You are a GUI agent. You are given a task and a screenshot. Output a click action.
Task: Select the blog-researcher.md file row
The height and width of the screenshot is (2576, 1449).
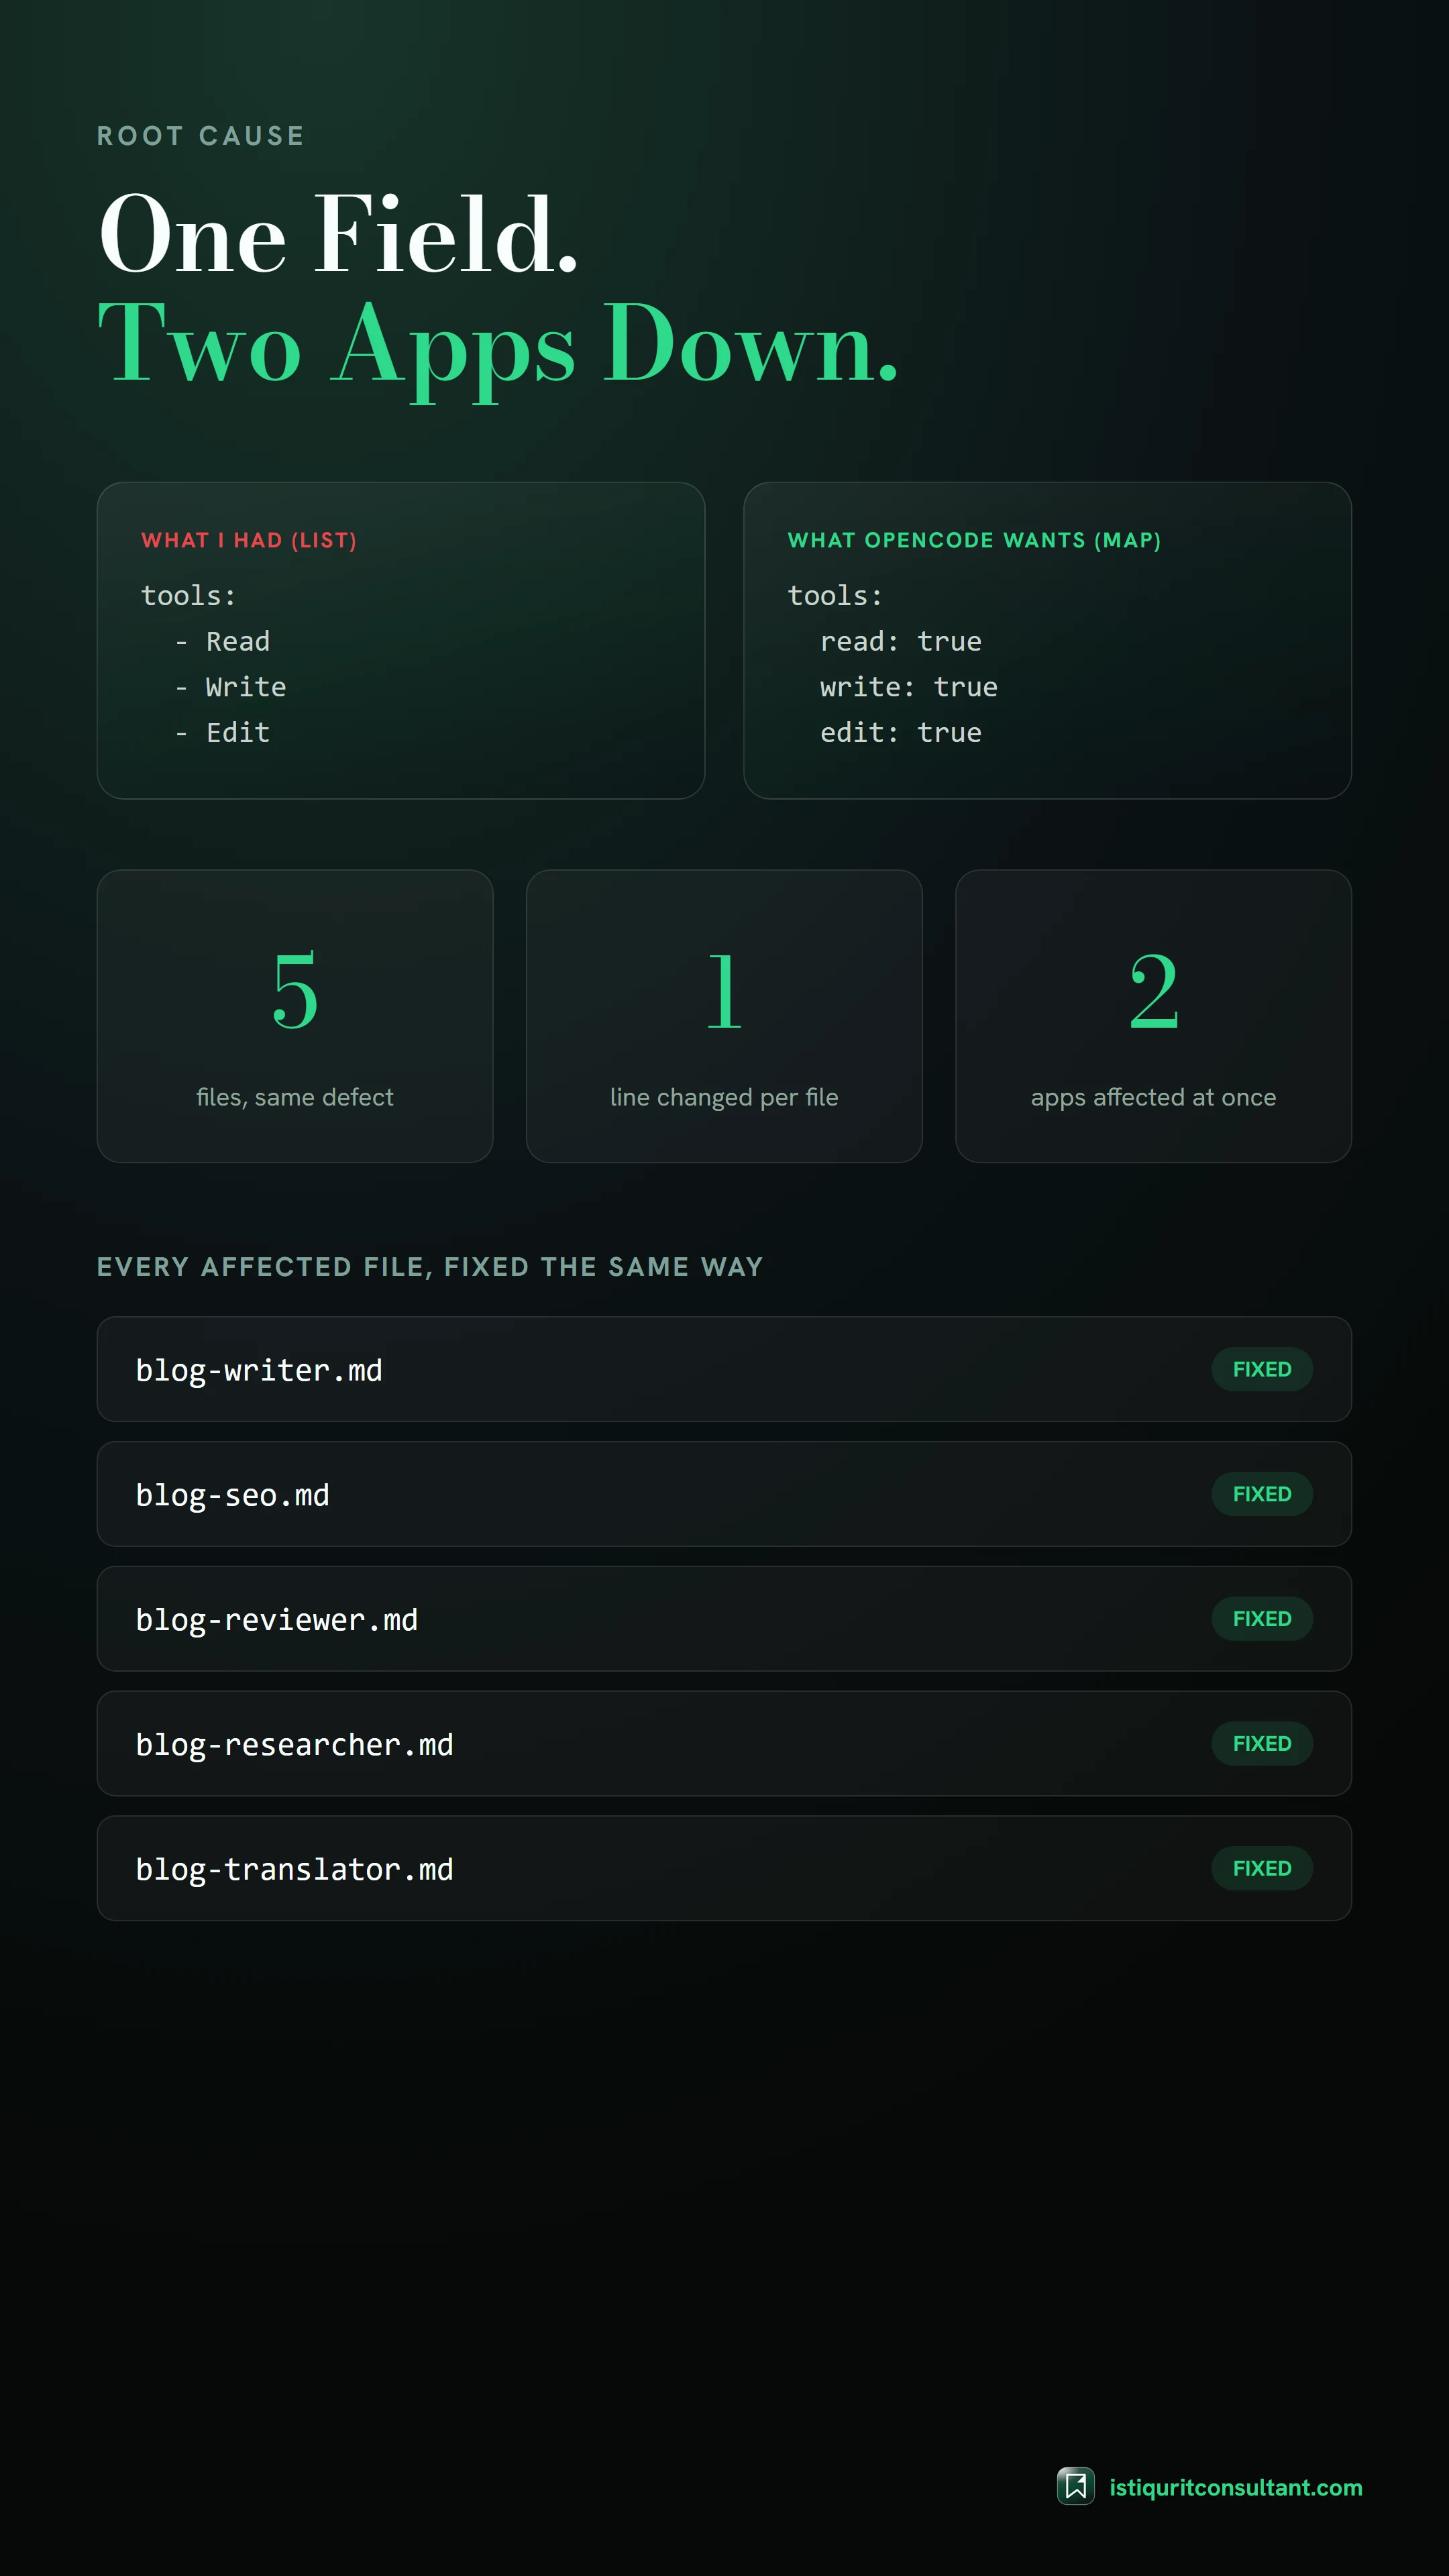coord(724,1744)
